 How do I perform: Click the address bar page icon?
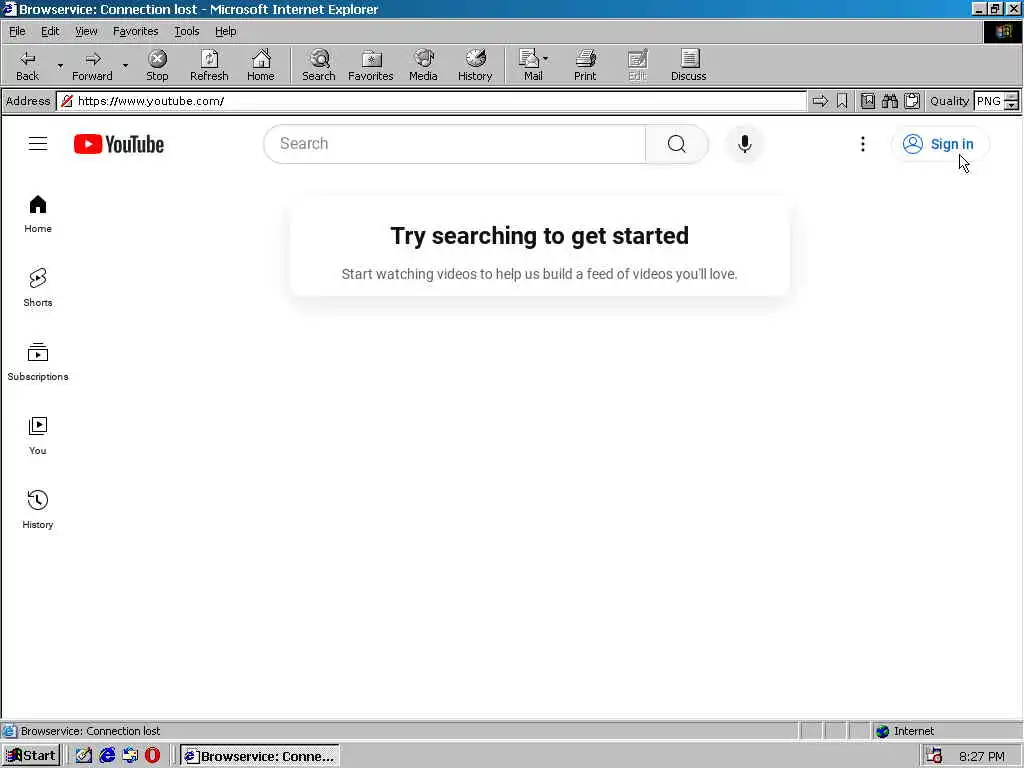click(66, 101)
